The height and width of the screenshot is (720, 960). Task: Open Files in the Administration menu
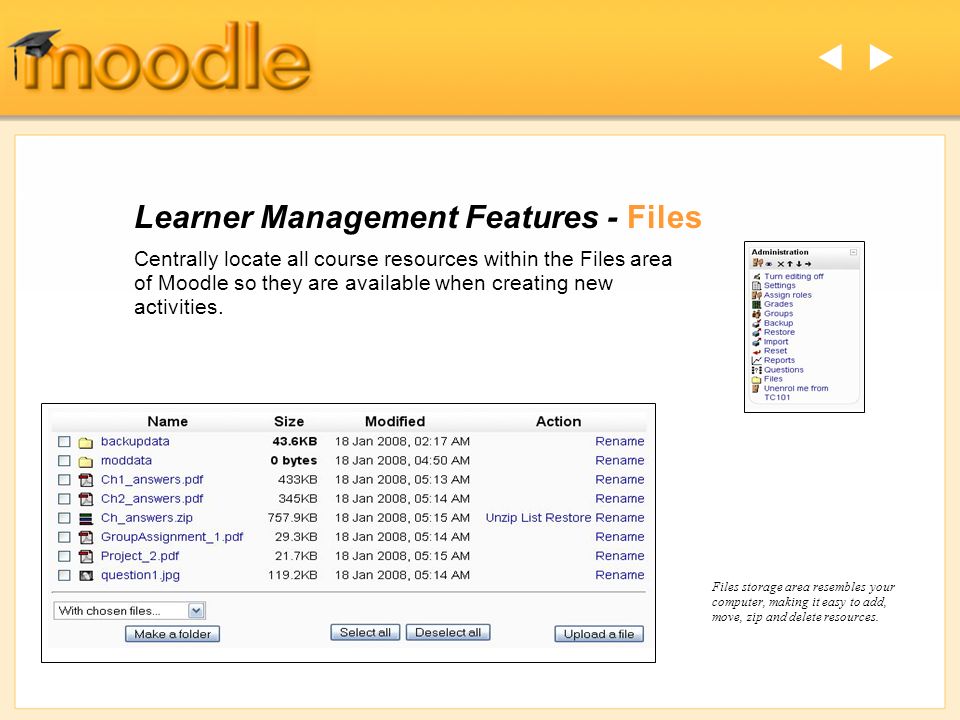773,379
